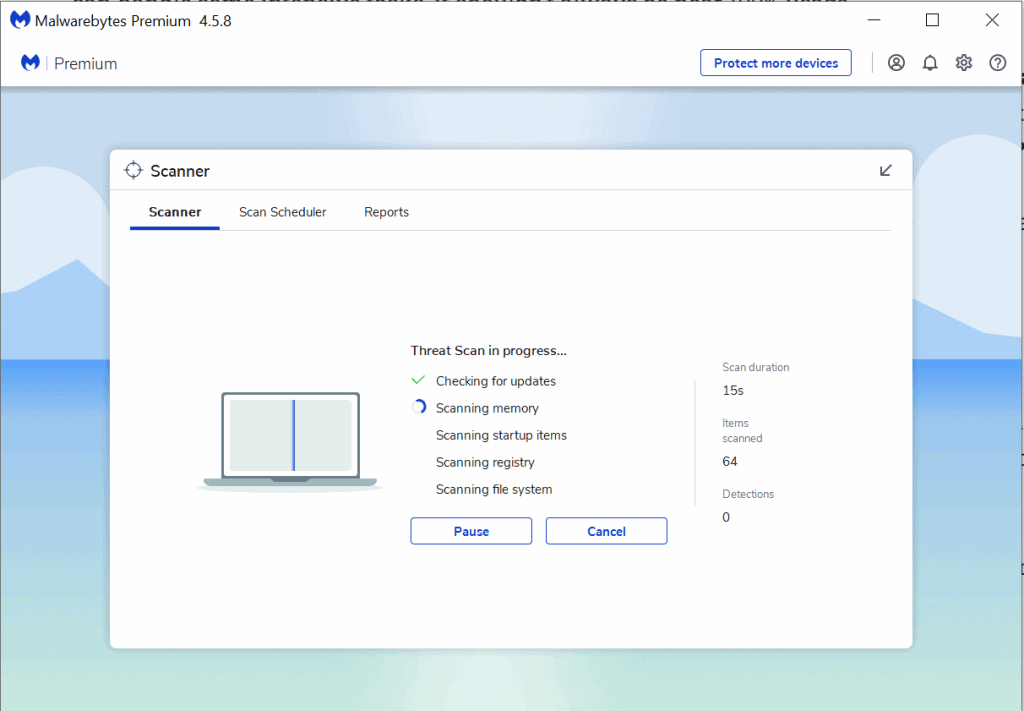Switch to the Scan Scheduler tab

click(x=282, y=212)
